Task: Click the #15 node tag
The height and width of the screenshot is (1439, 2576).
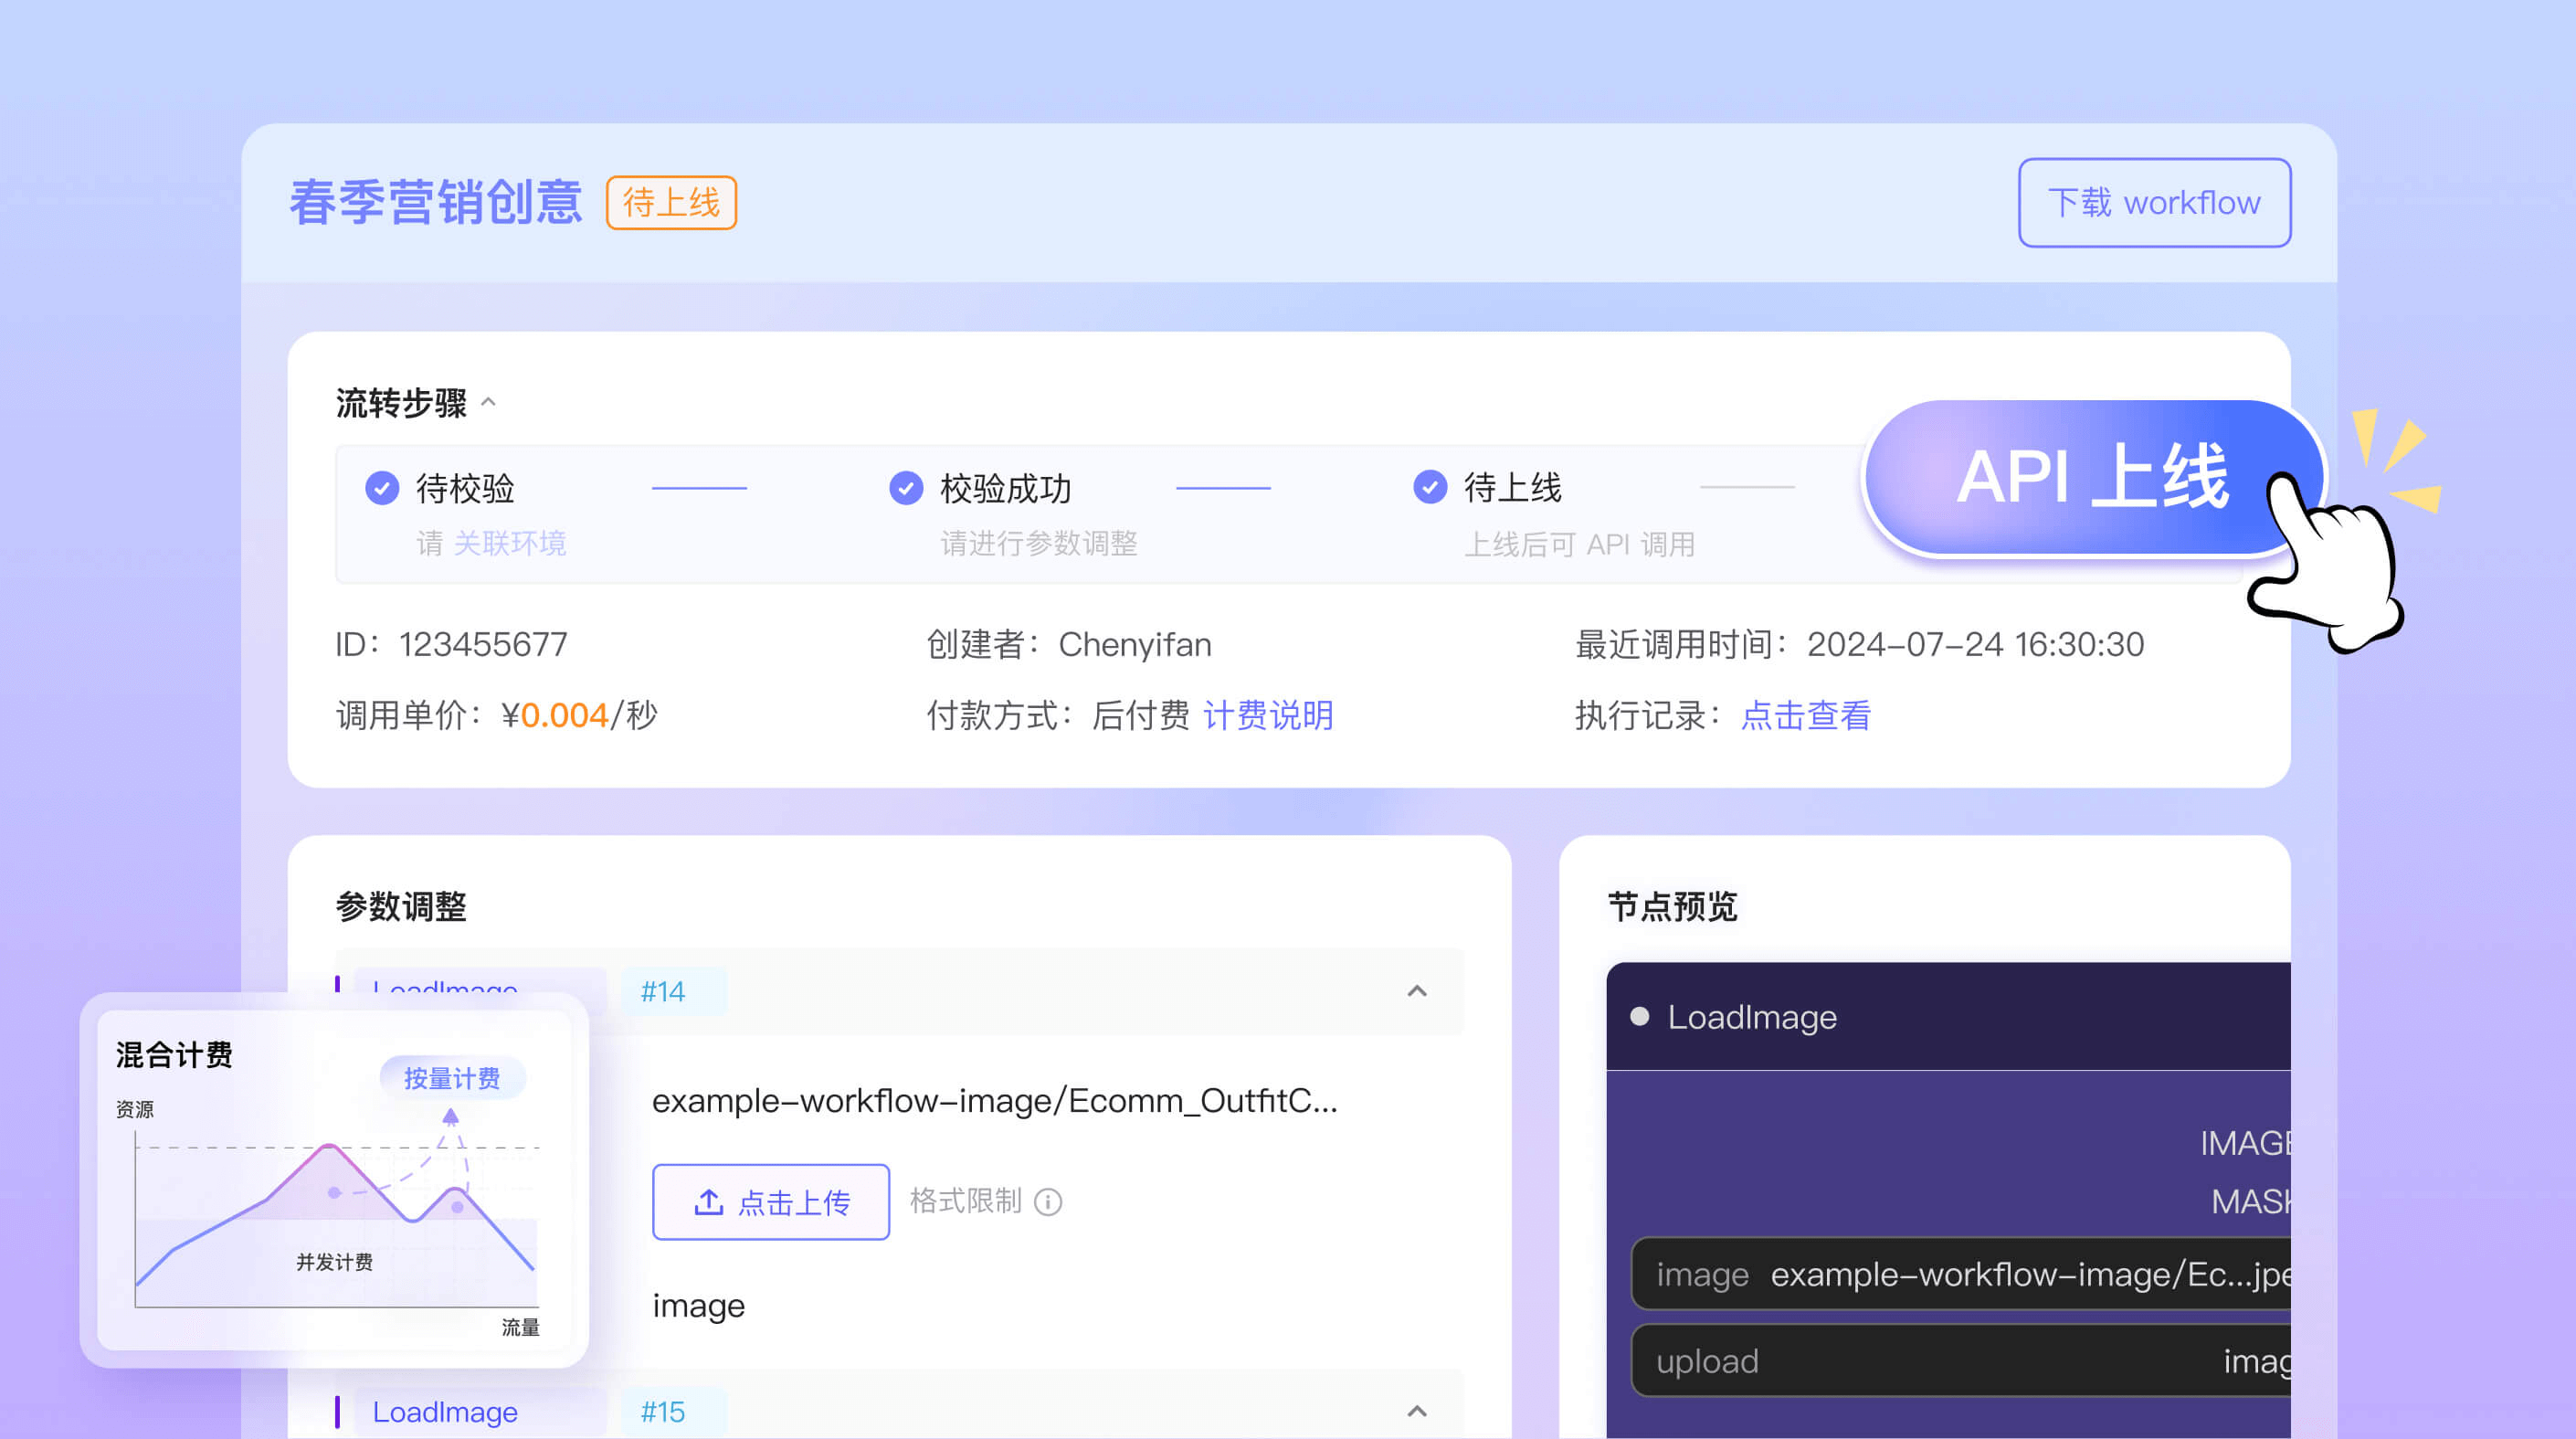Action: (673, 1411)
